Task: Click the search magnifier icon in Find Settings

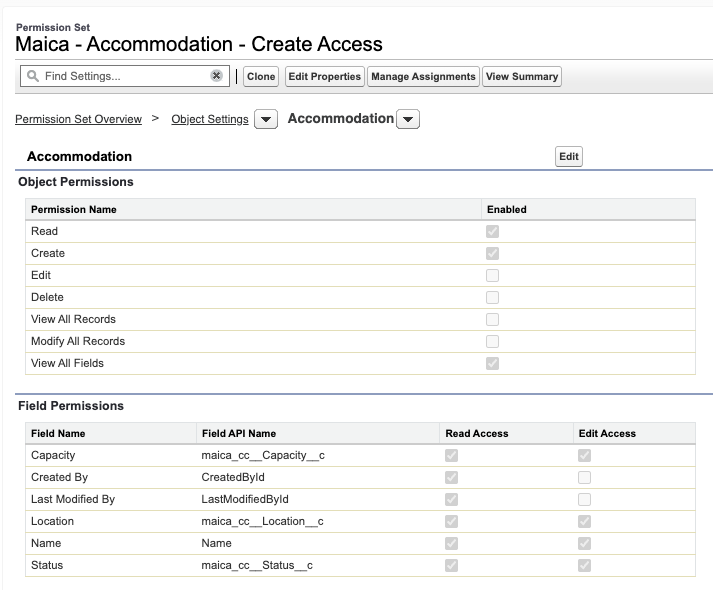Action: coord(33,76)
